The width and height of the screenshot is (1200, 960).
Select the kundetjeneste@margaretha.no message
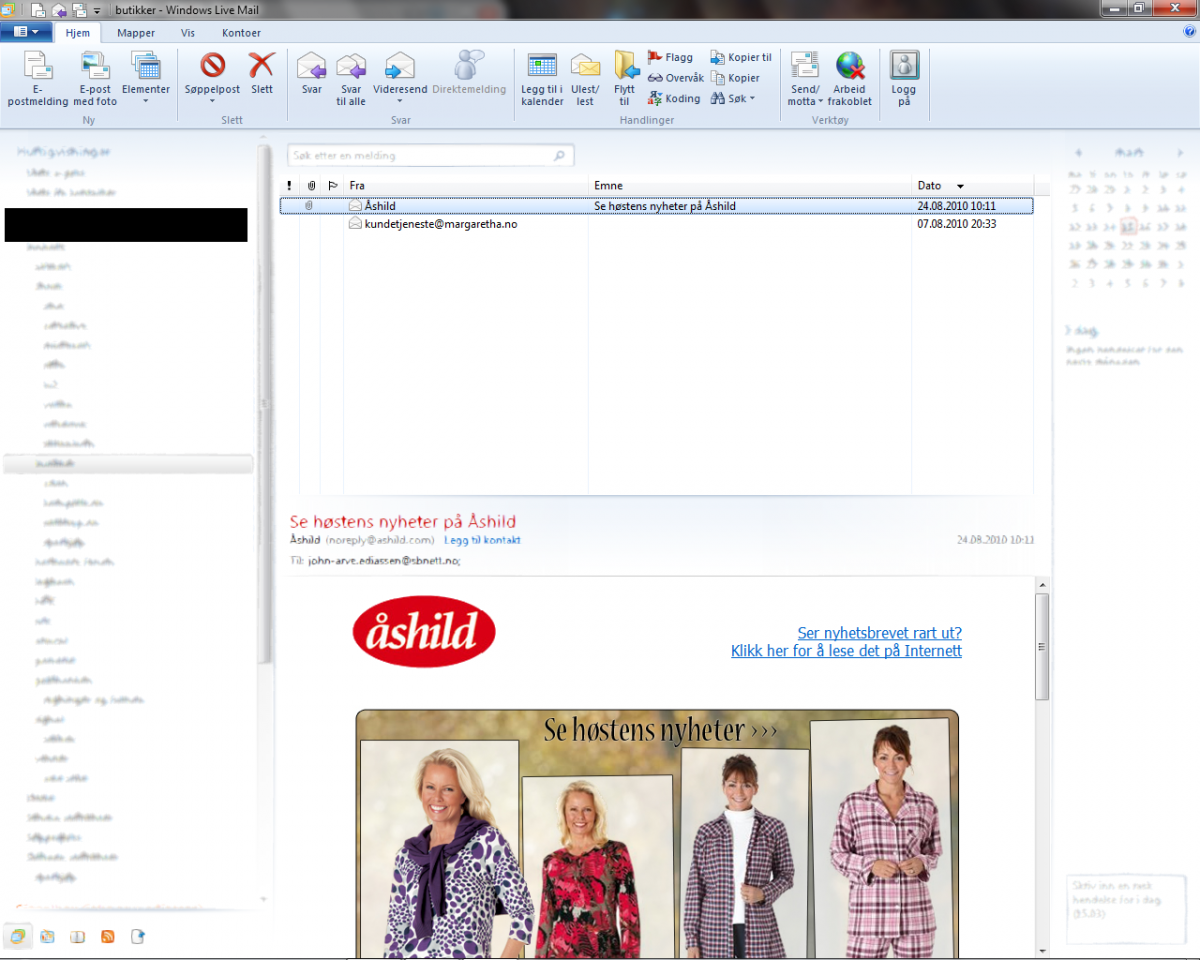click(x=656, y=224)
